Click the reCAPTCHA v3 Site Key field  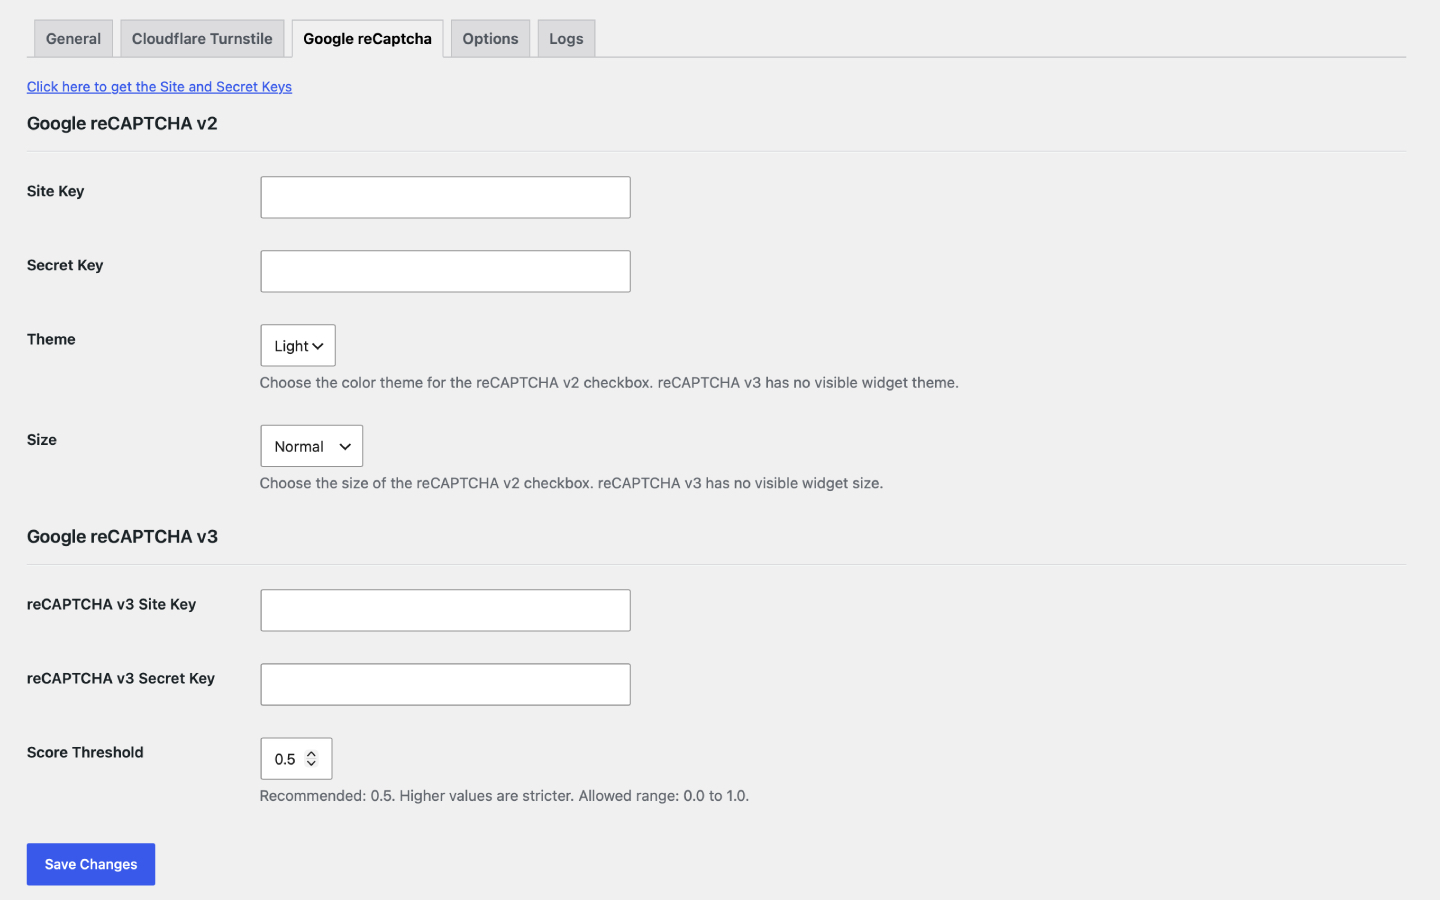(445, 610)
